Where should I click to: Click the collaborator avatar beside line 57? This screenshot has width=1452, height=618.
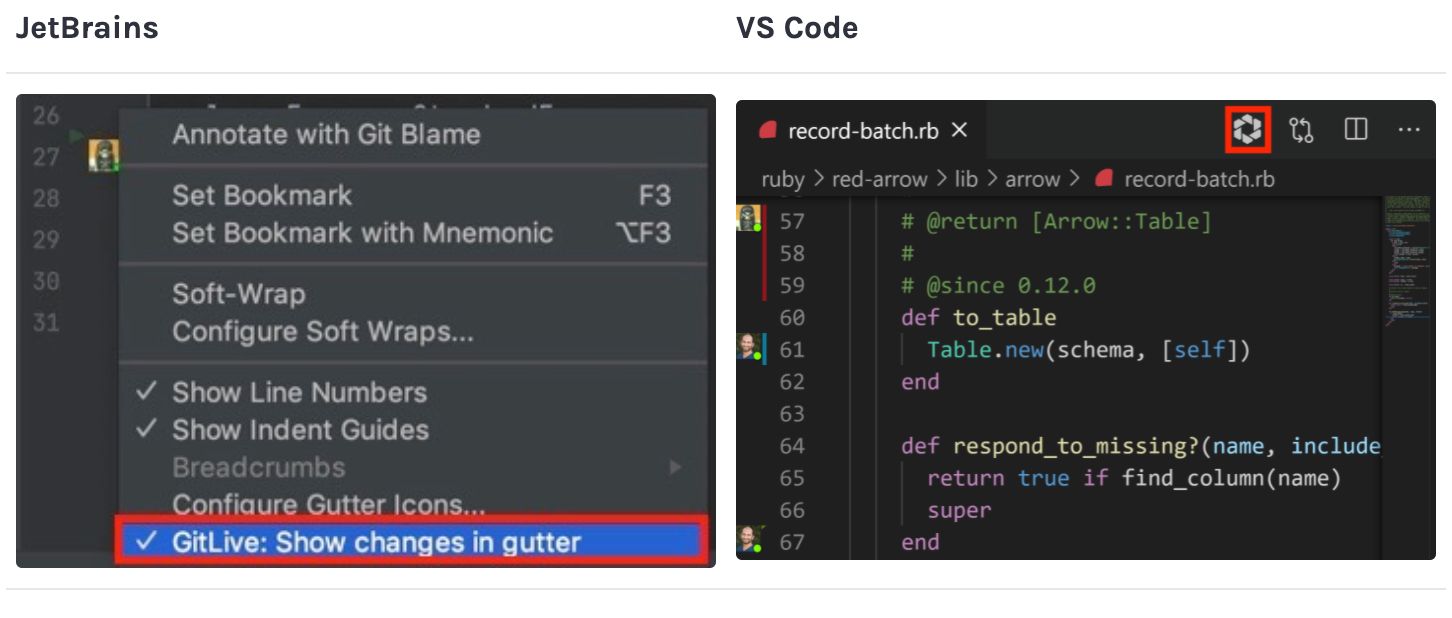tap(748, 217)
